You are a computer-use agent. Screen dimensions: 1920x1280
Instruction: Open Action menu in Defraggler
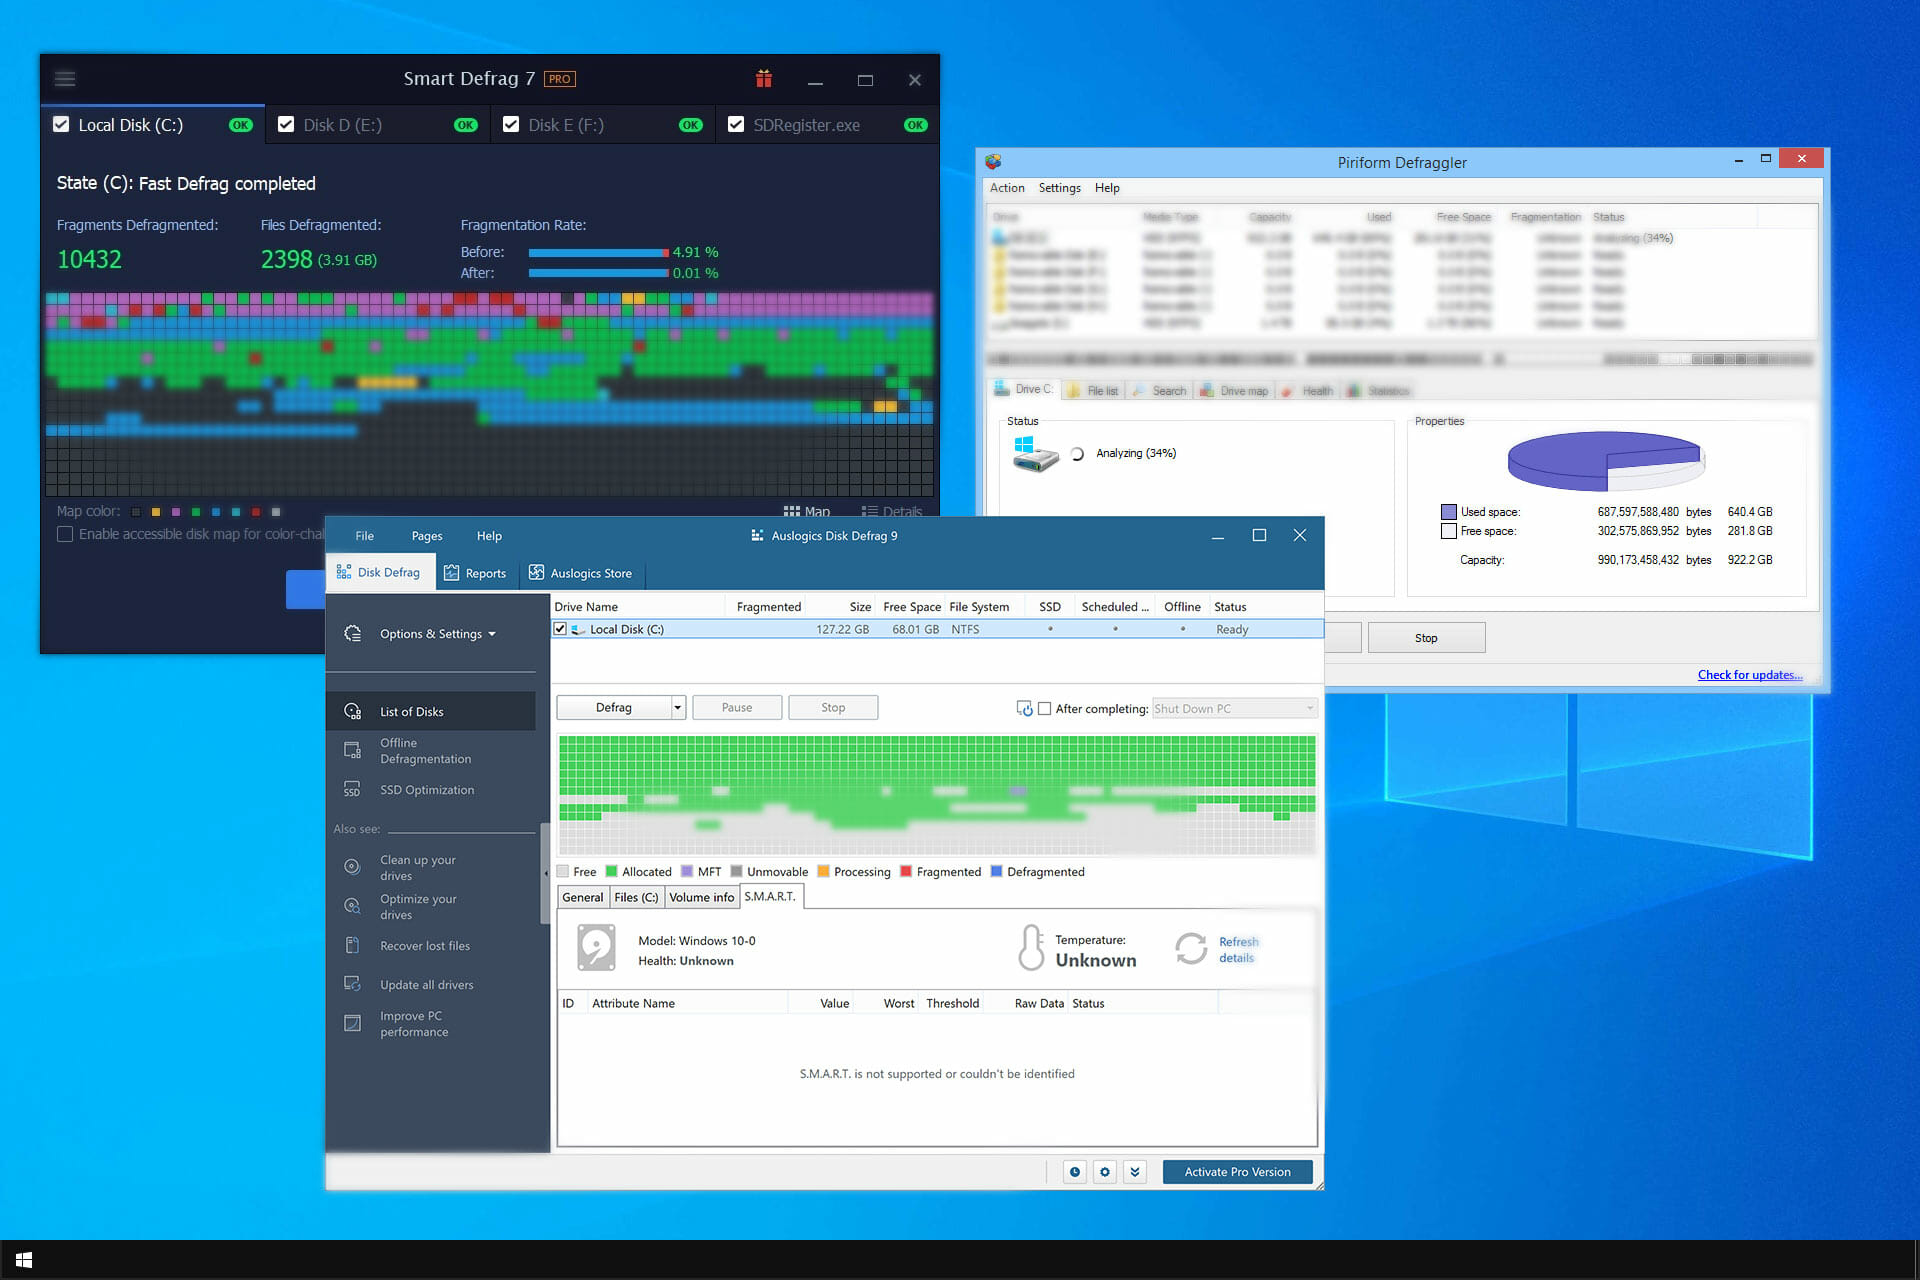tap(1007, 188)
